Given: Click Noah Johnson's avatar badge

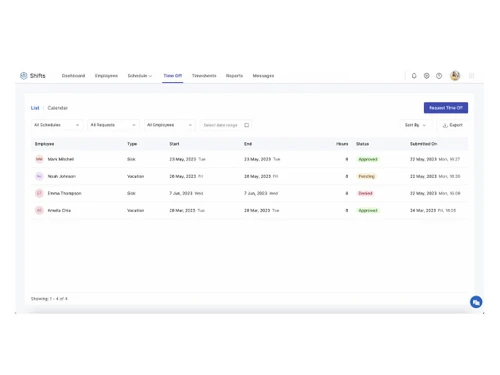Looking at the screenshot, I should (39, 176).
